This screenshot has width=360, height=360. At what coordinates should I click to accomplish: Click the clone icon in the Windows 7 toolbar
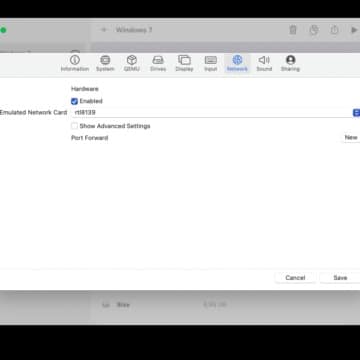pos(314,30)
